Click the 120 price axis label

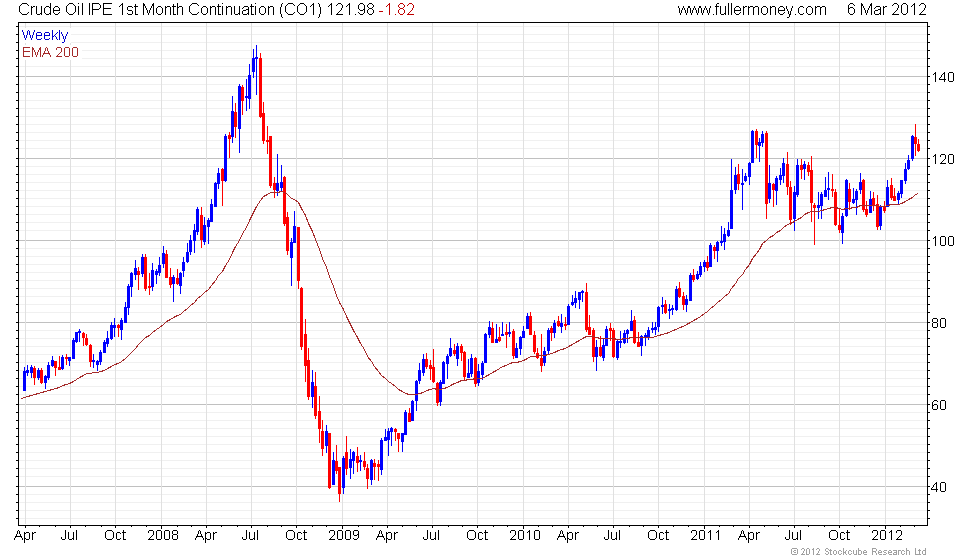click(942, 159)
